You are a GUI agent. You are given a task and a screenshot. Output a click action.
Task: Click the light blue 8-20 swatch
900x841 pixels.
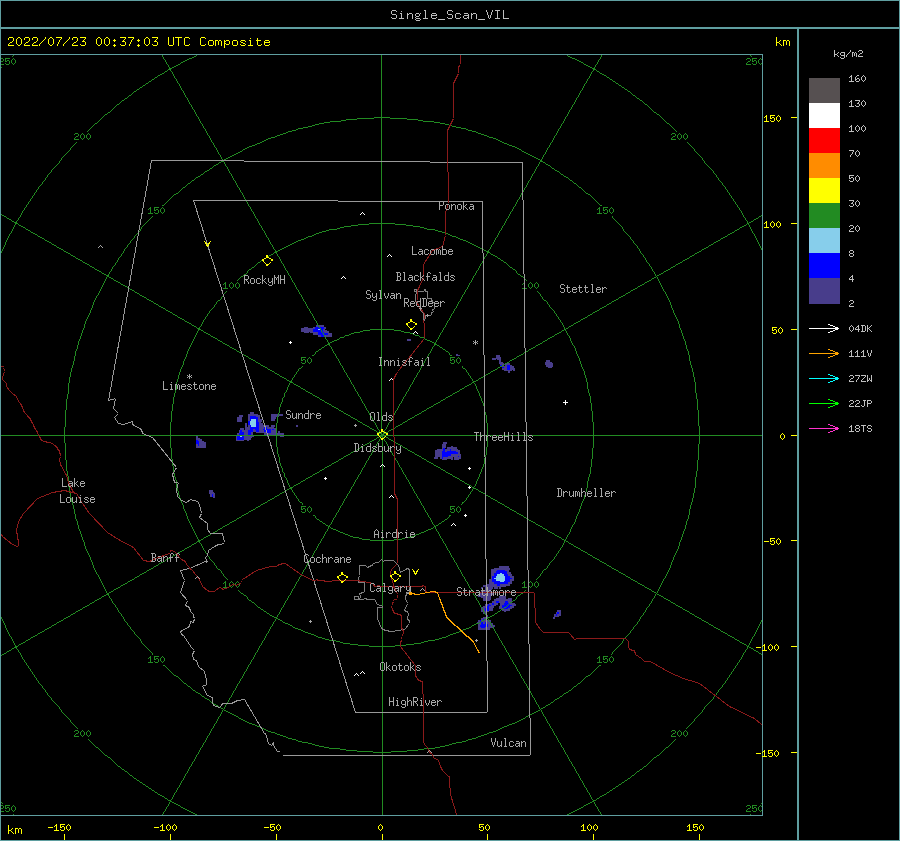click(x=824, y=241)
